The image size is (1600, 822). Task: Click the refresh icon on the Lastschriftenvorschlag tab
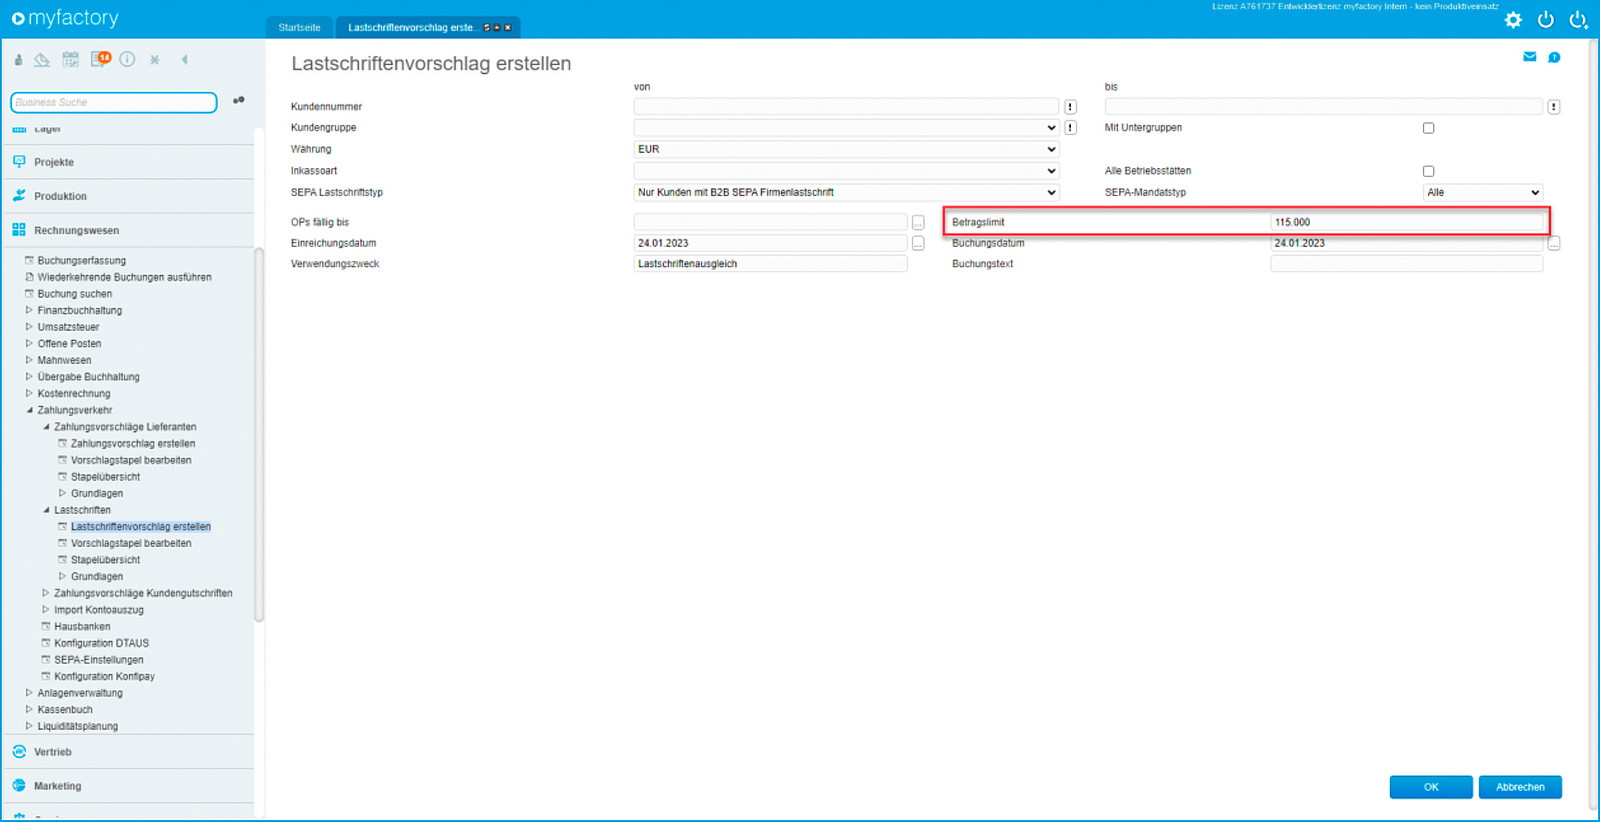click(488, 28)
